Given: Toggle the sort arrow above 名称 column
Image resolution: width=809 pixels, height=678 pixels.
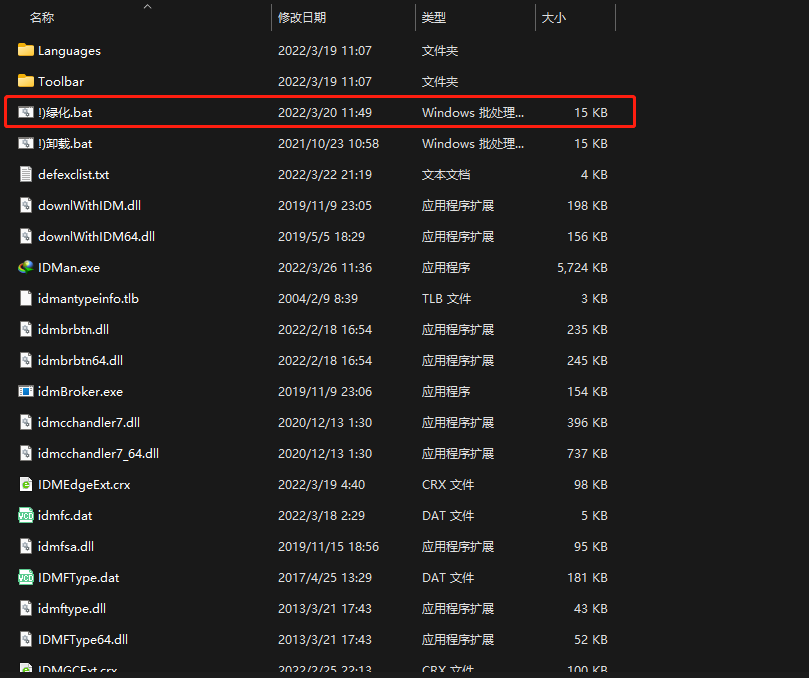Looking at the screenshot, I should coord(148,6).
